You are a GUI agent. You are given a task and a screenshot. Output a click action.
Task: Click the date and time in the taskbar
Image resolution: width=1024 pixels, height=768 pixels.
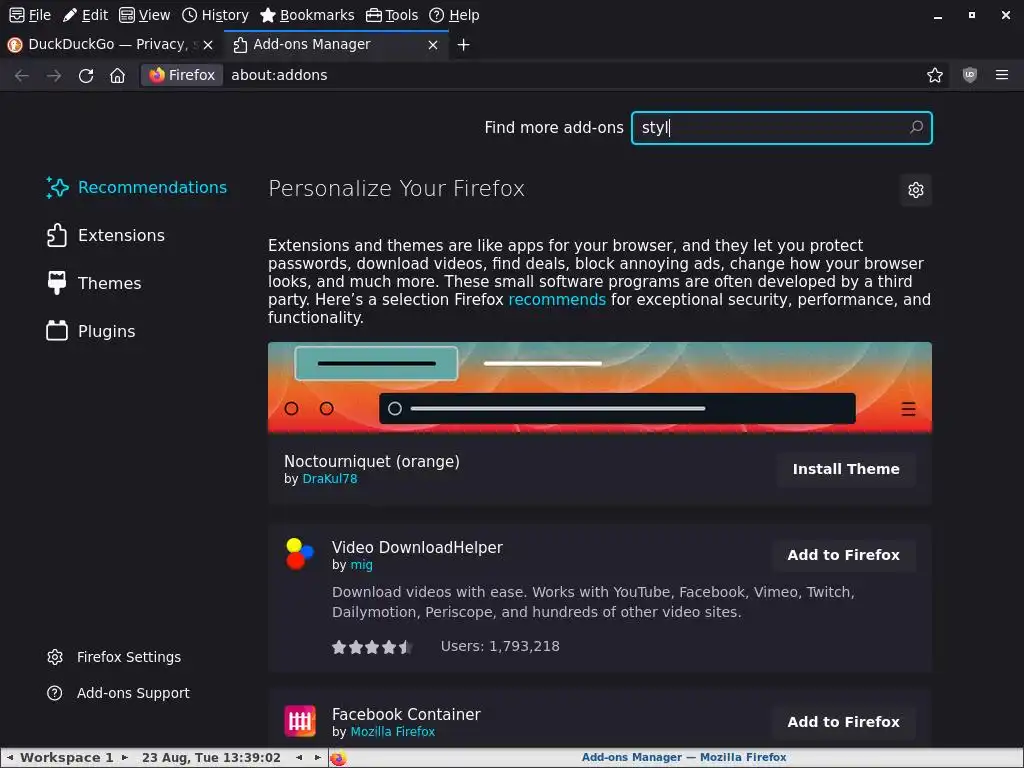click(212, 758)
